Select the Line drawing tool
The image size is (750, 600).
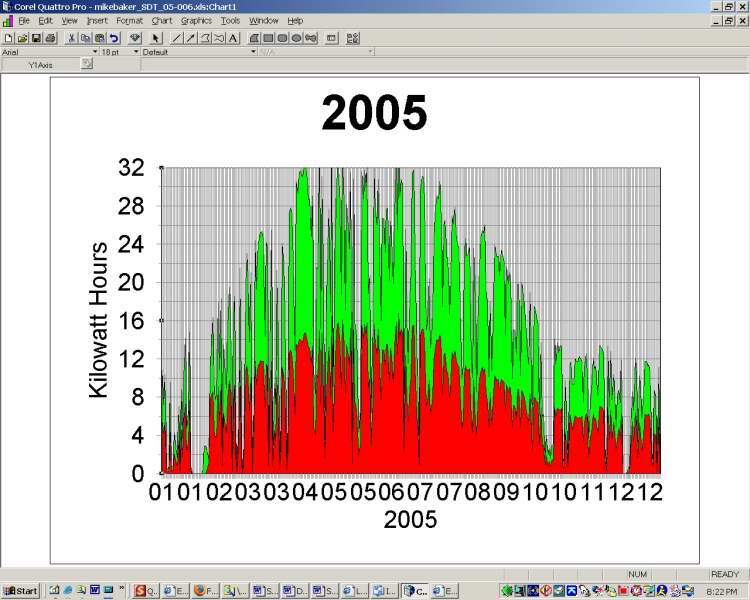pos(177,38)
